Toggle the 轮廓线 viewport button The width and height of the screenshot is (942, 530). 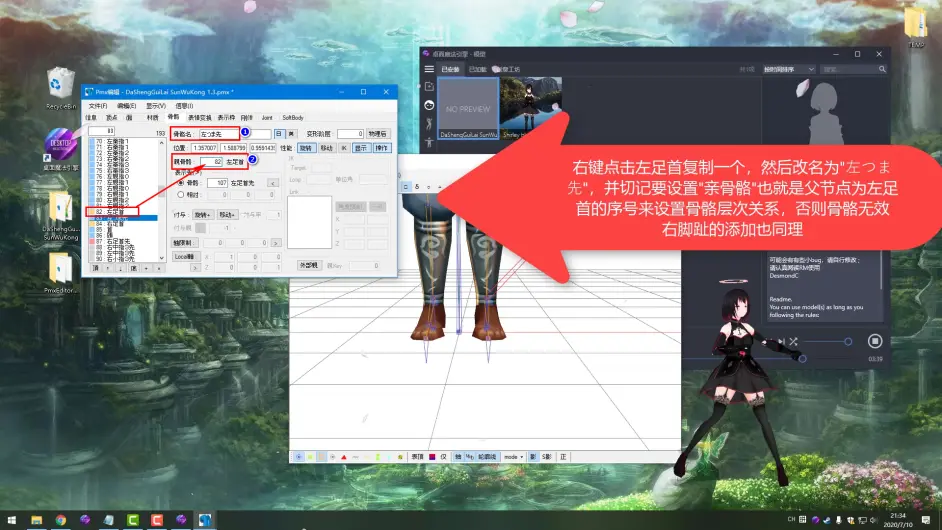[x=487, y=457]
